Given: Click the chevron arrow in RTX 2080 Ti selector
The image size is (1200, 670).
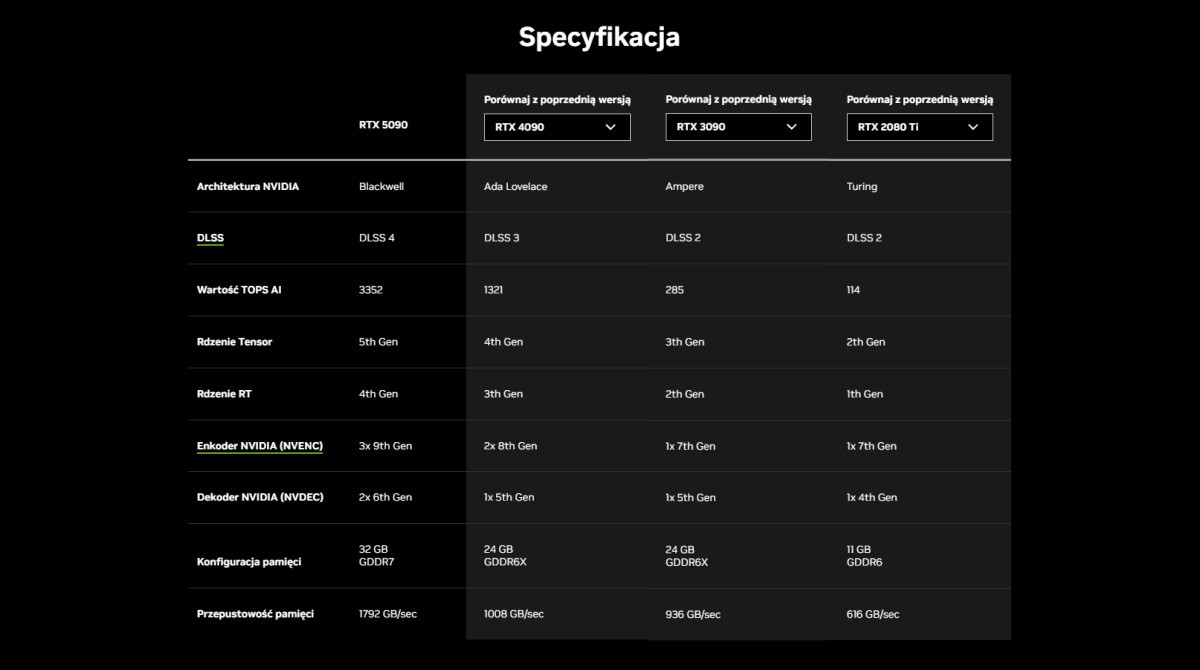Looking at the screenshot, I should pos(973,127).
